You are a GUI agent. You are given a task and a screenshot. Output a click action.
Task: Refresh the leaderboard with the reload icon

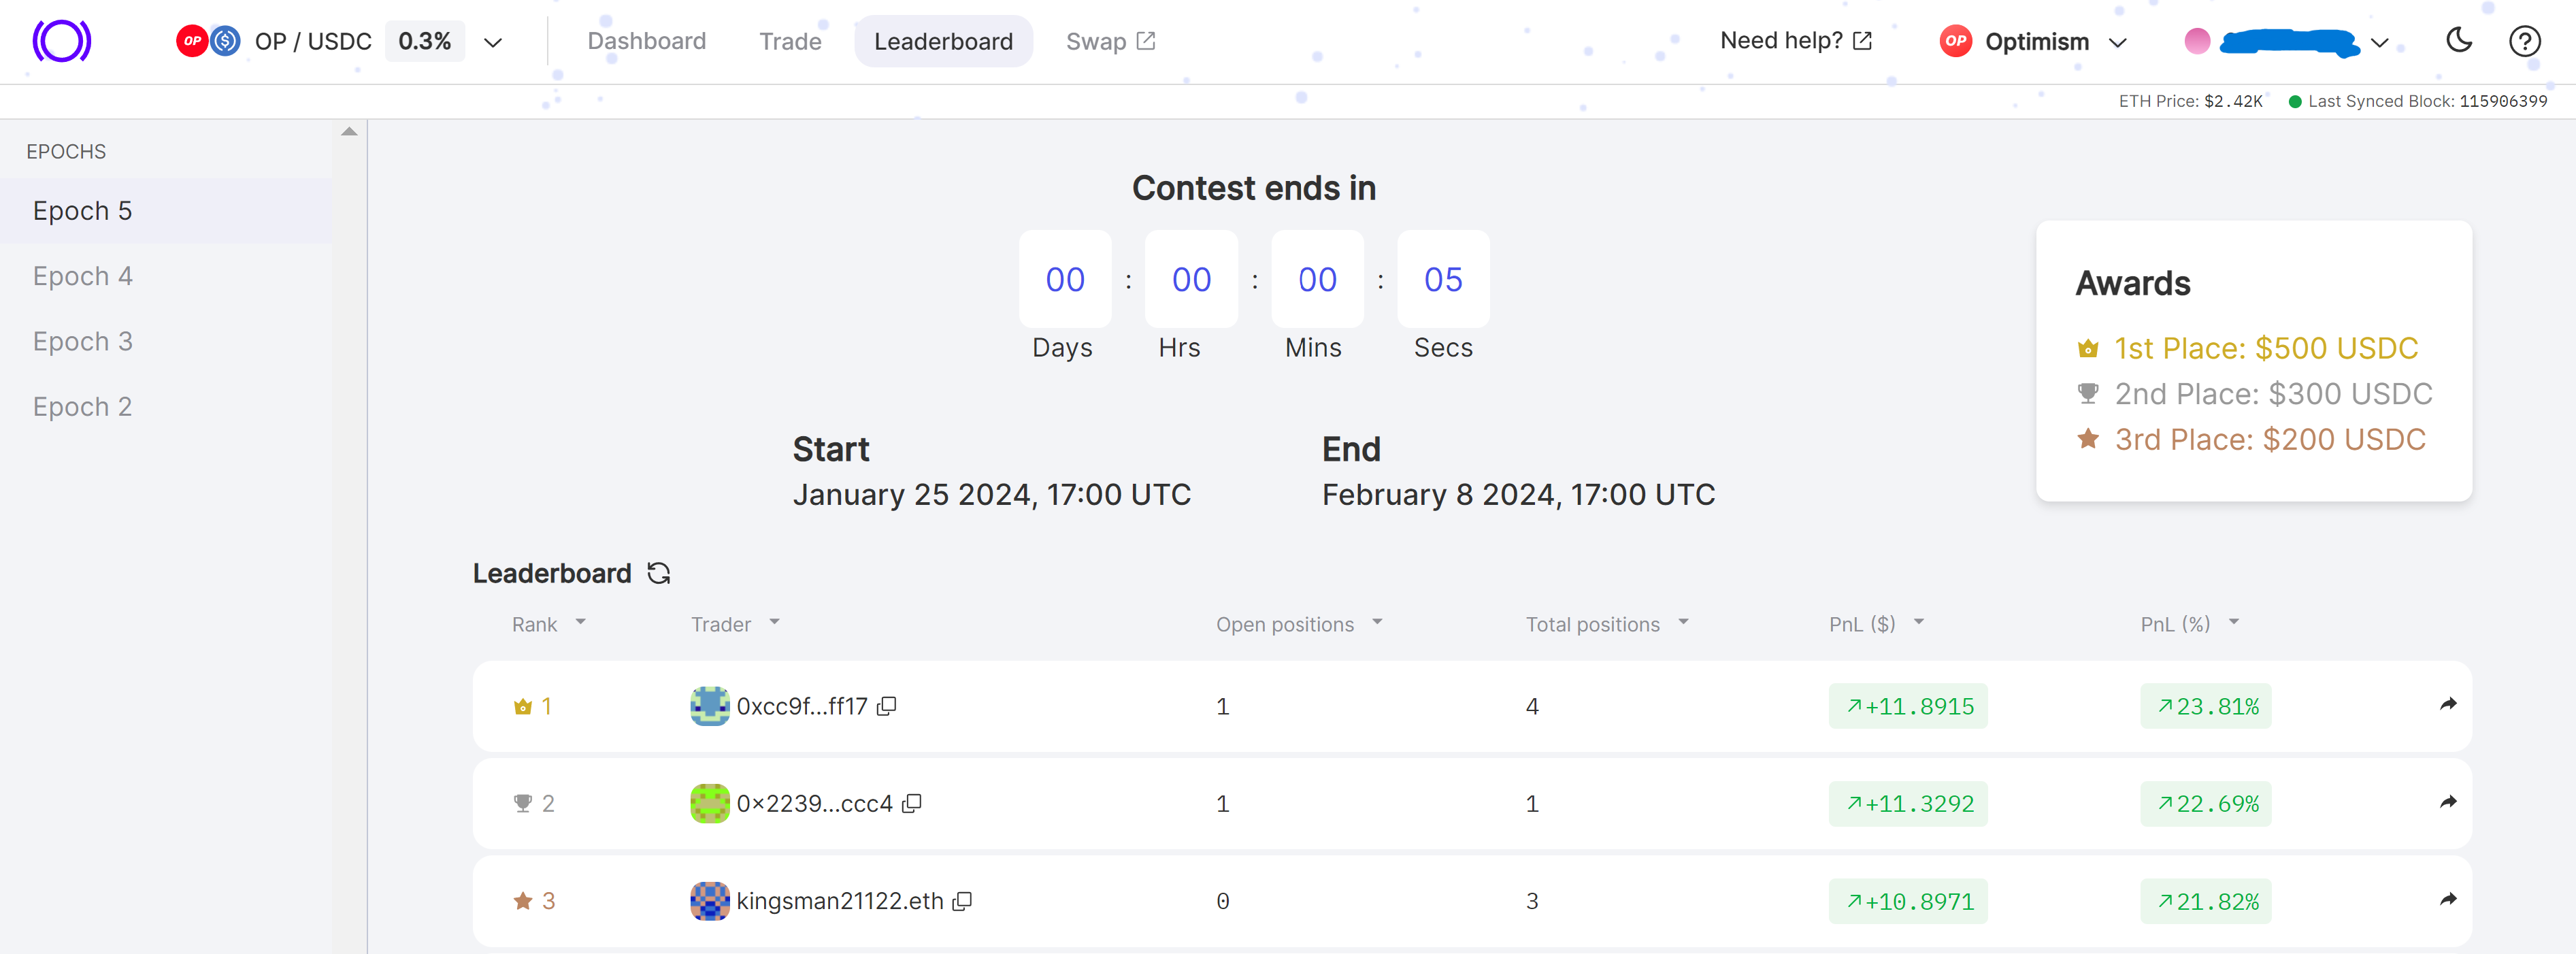pos(658,573)
